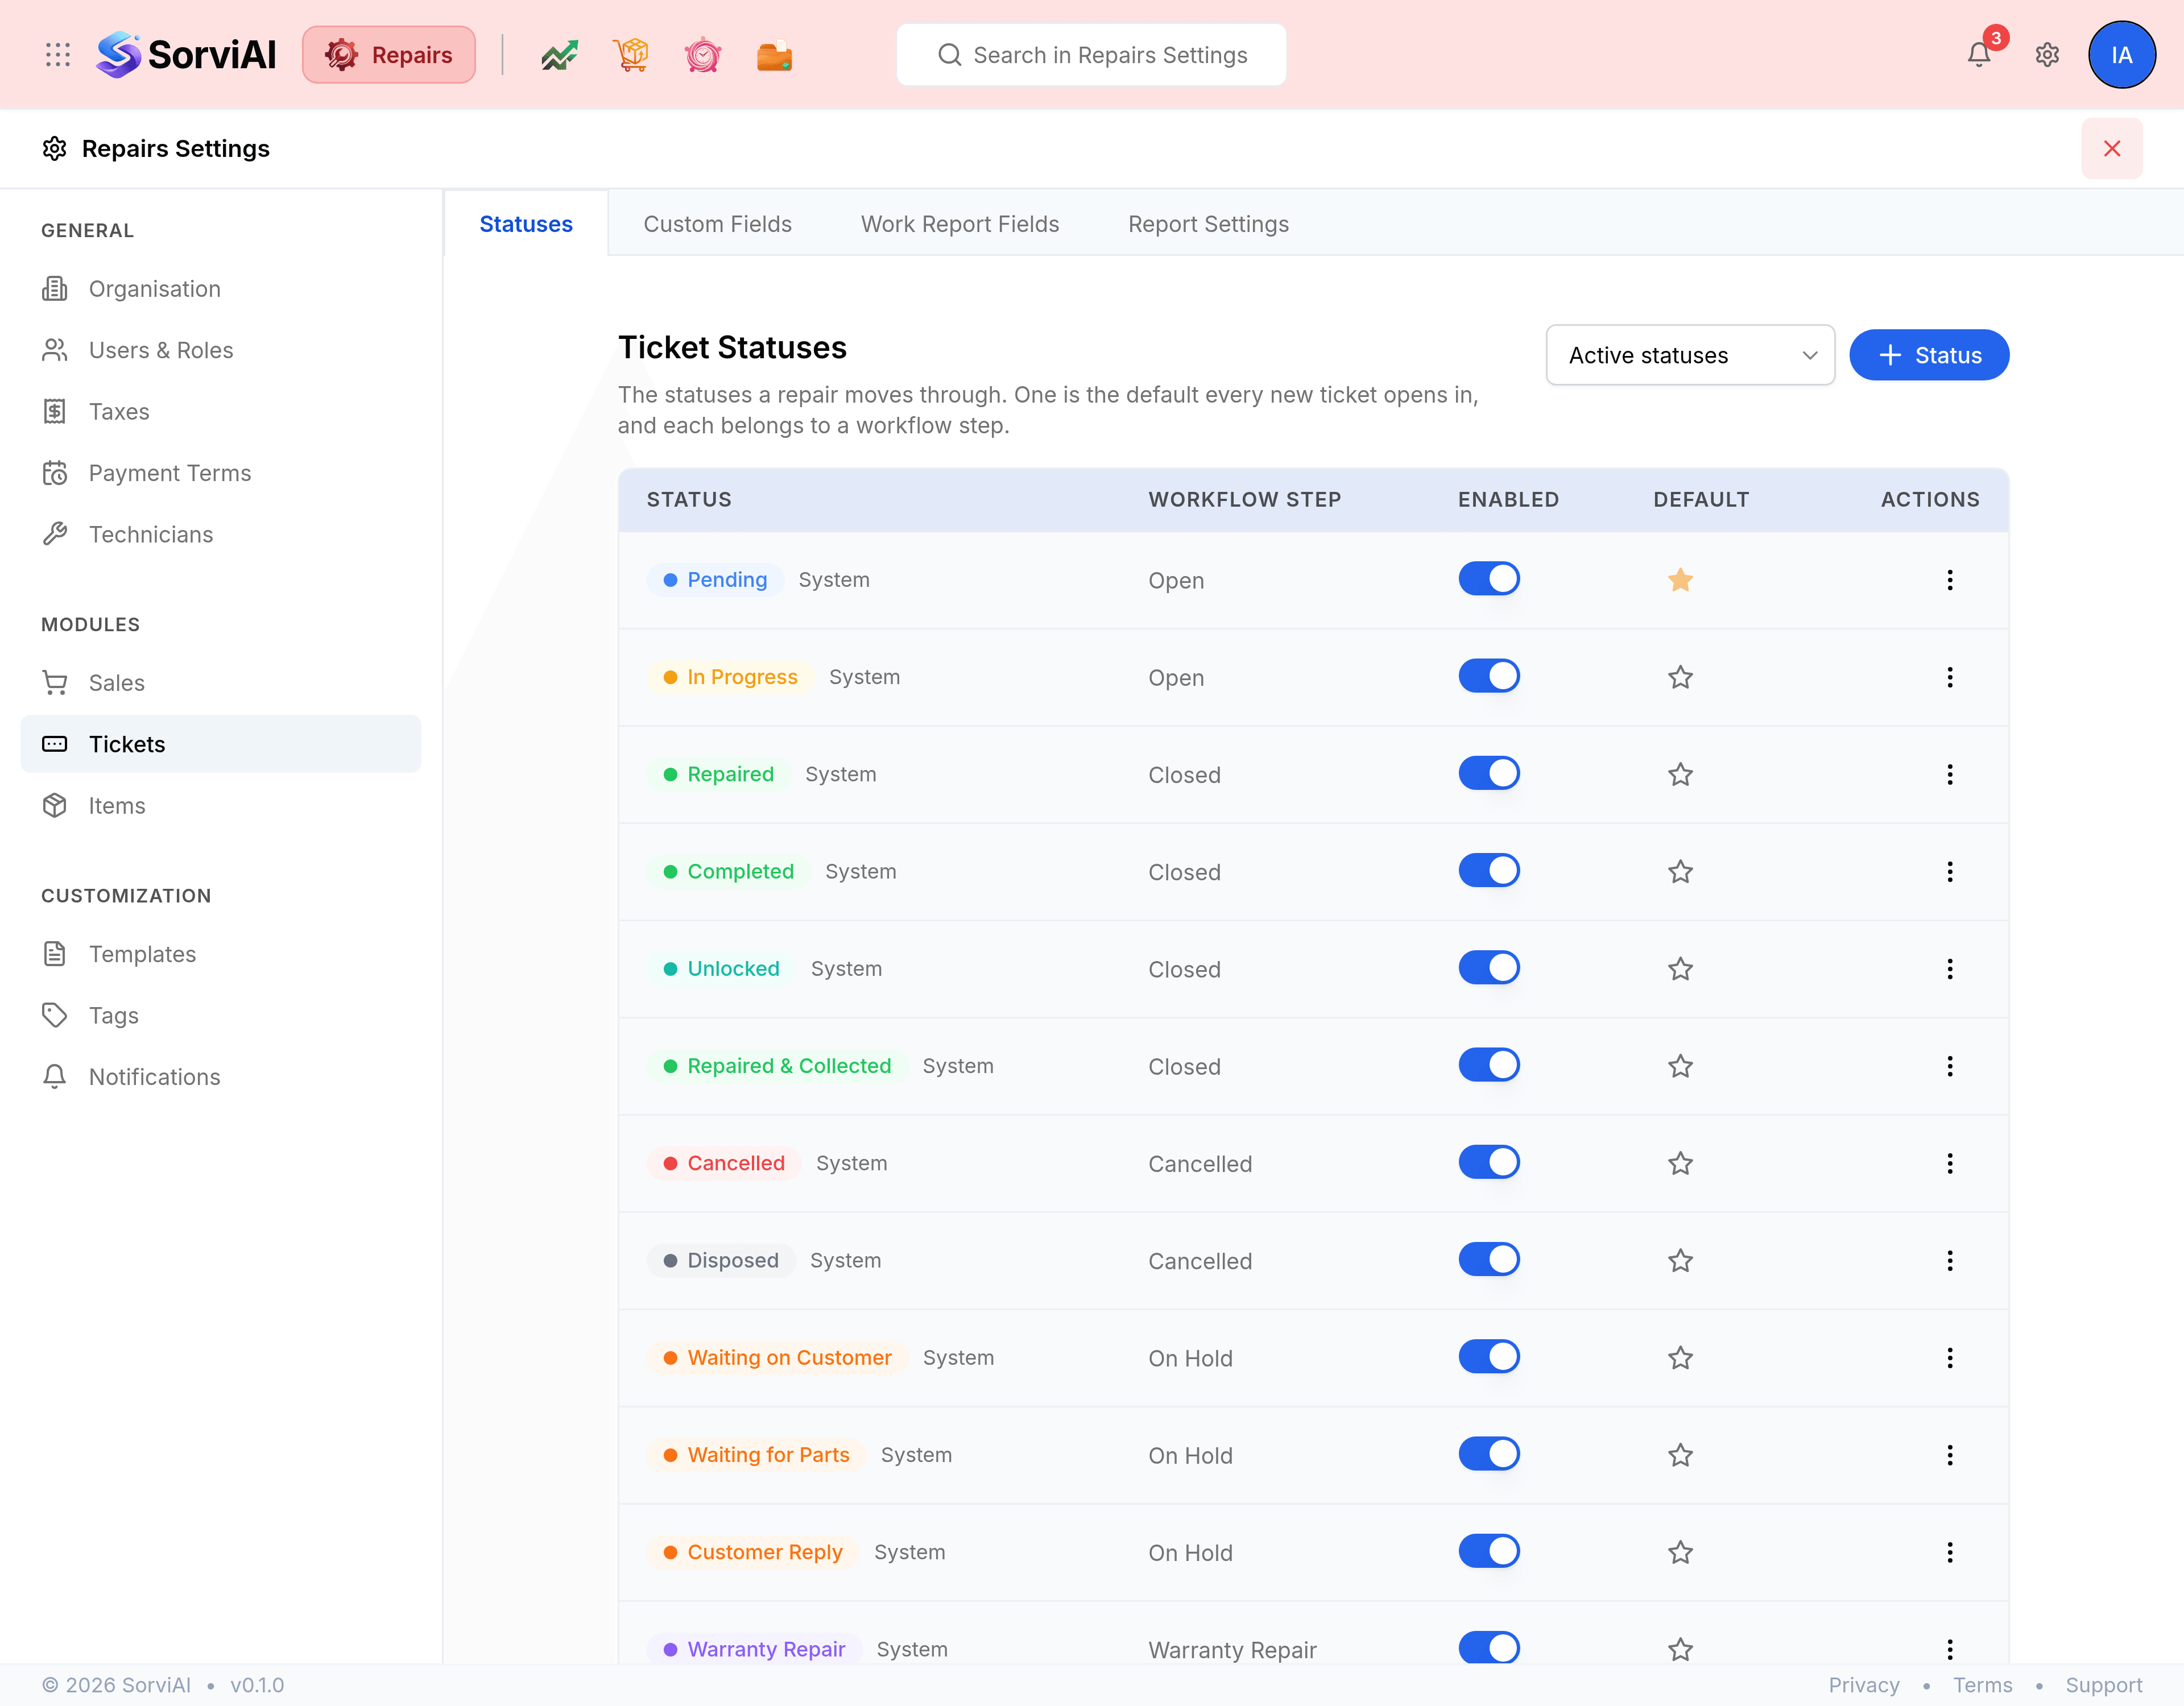Open Technicians in sidebar

click(221, 535)
